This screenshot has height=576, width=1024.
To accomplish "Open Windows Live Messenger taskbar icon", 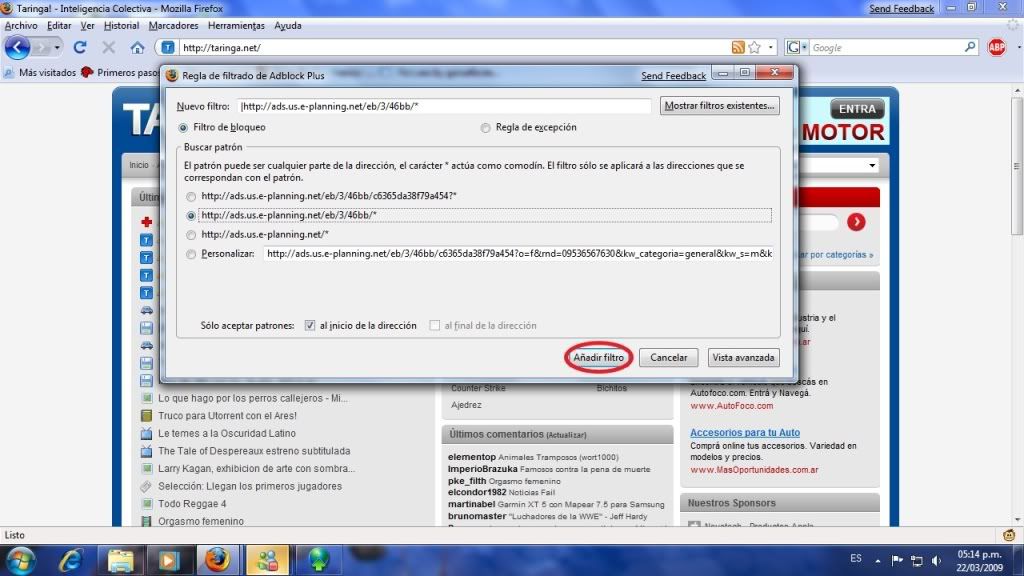I will point(267,560).
